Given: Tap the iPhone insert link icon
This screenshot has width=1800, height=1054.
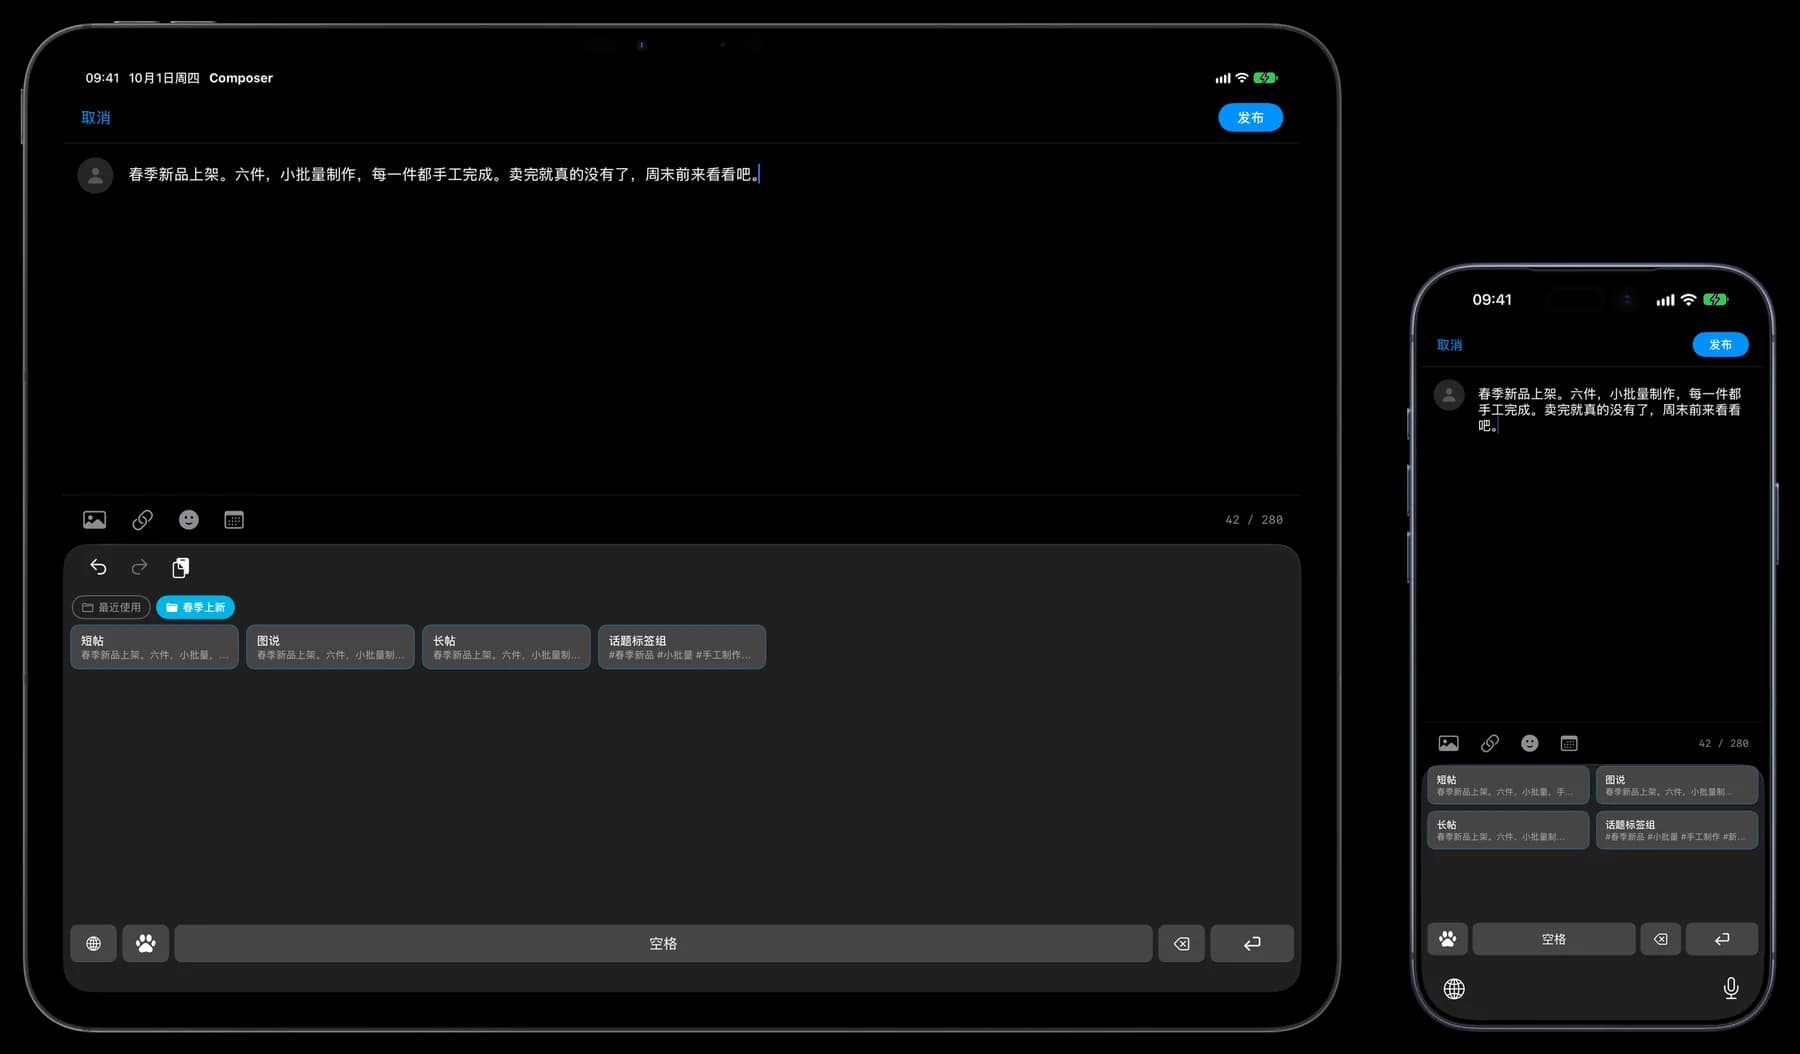Looking at the screenshot, I should coord(1490,743).
